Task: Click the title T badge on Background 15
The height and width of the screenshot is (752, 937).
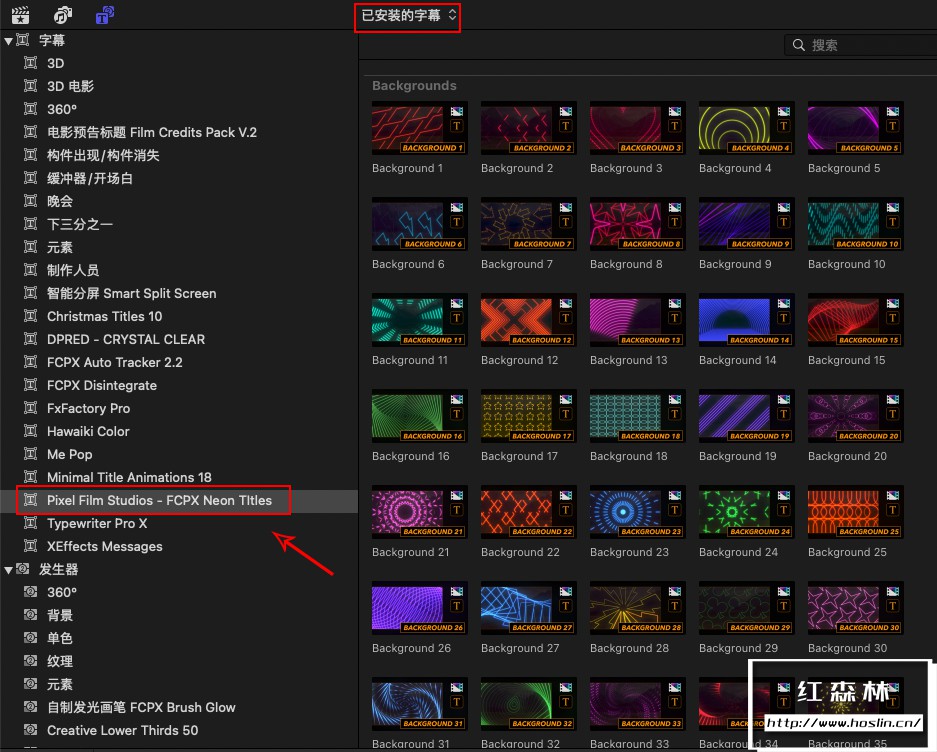Action: point(892,318)
